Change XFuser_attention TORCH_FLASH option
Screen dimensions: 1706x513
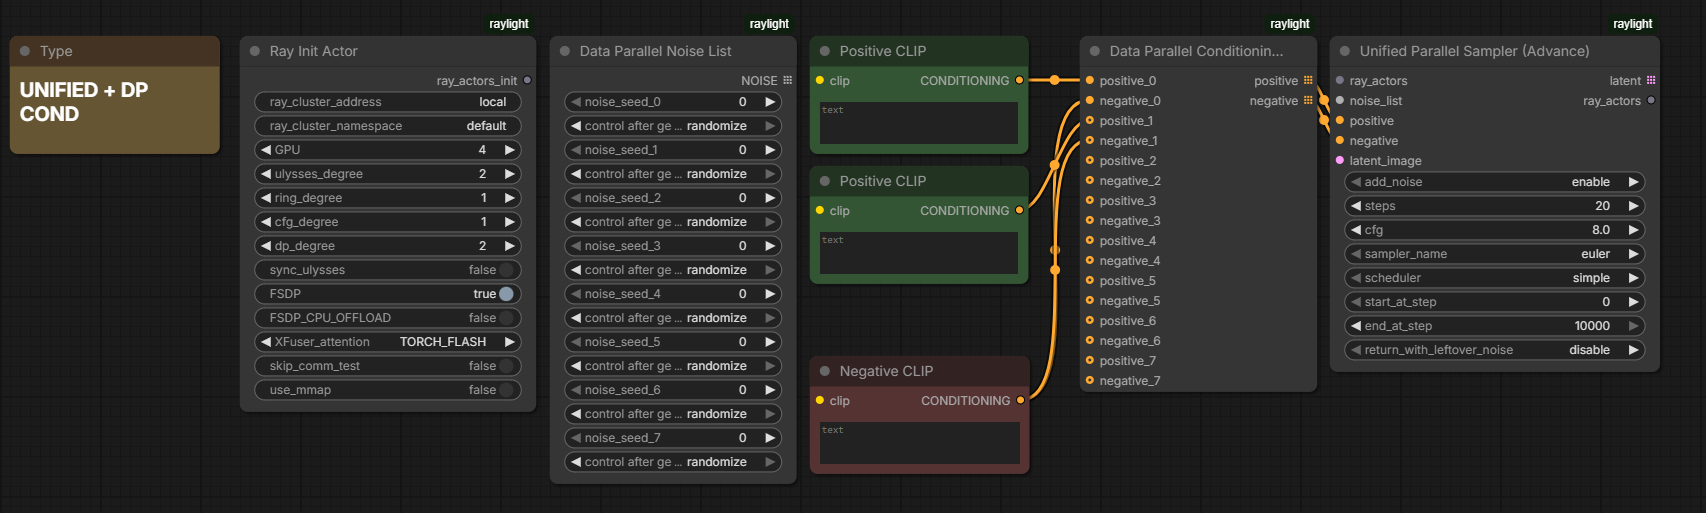(x=388, y=342)
